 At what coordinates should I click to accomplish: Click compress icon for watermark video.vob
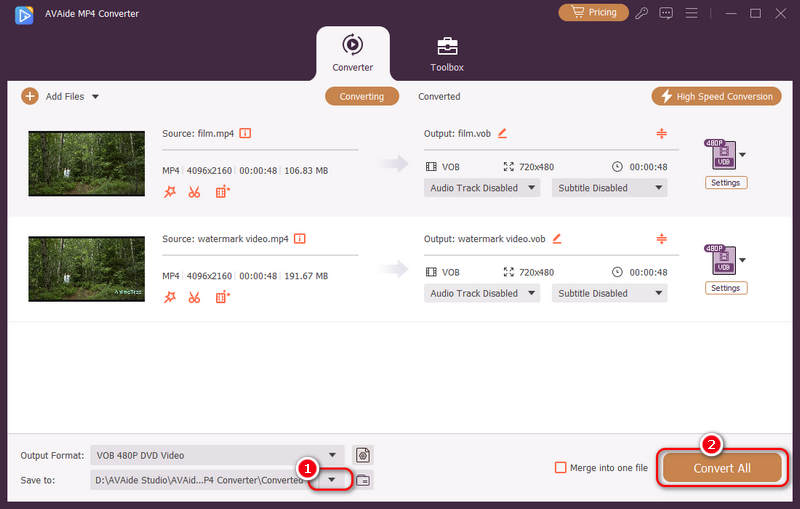pos(661,238)
